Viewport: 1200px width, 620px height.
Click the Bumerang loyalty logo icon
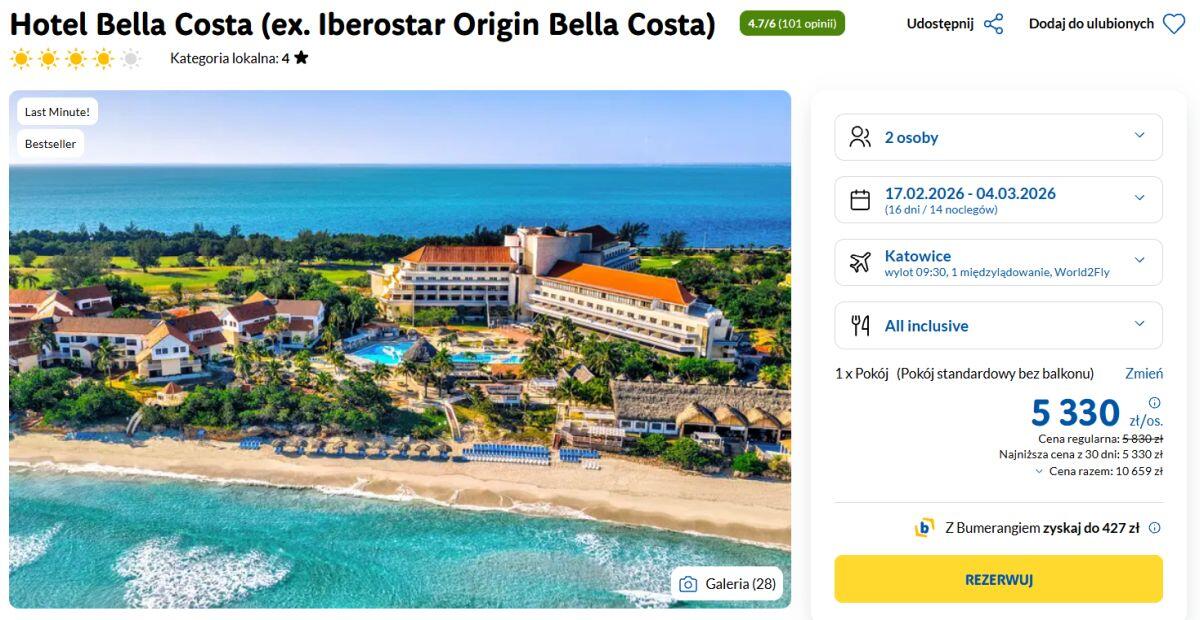tap(925, 528)
